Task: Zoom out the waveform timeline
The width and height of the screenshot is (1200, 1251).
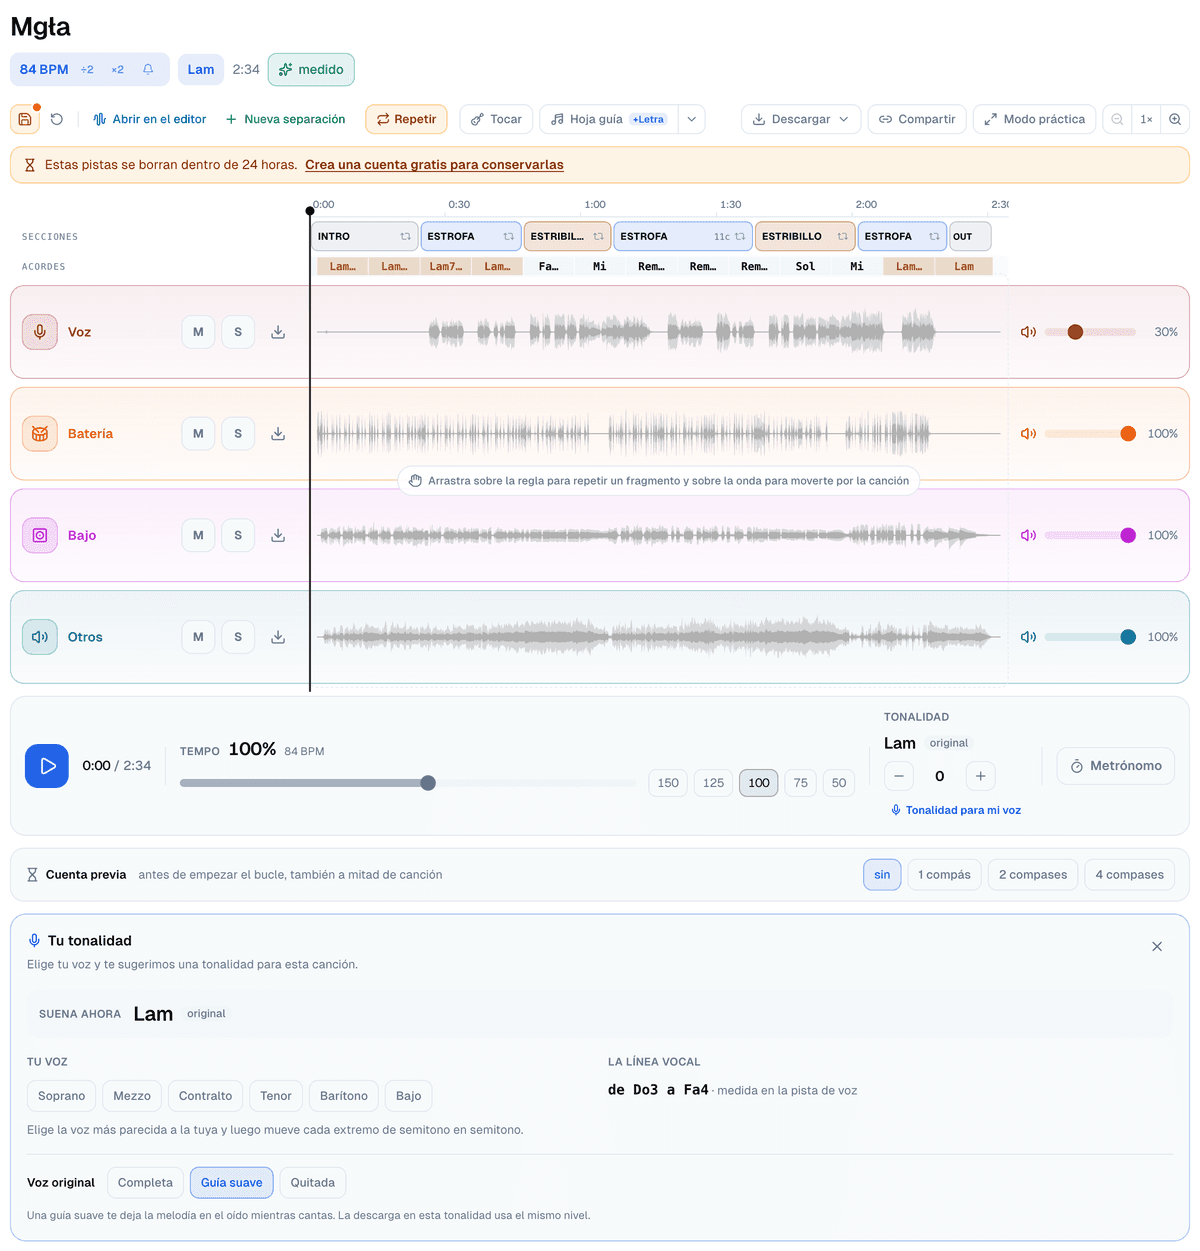Action: (1117, 119)
